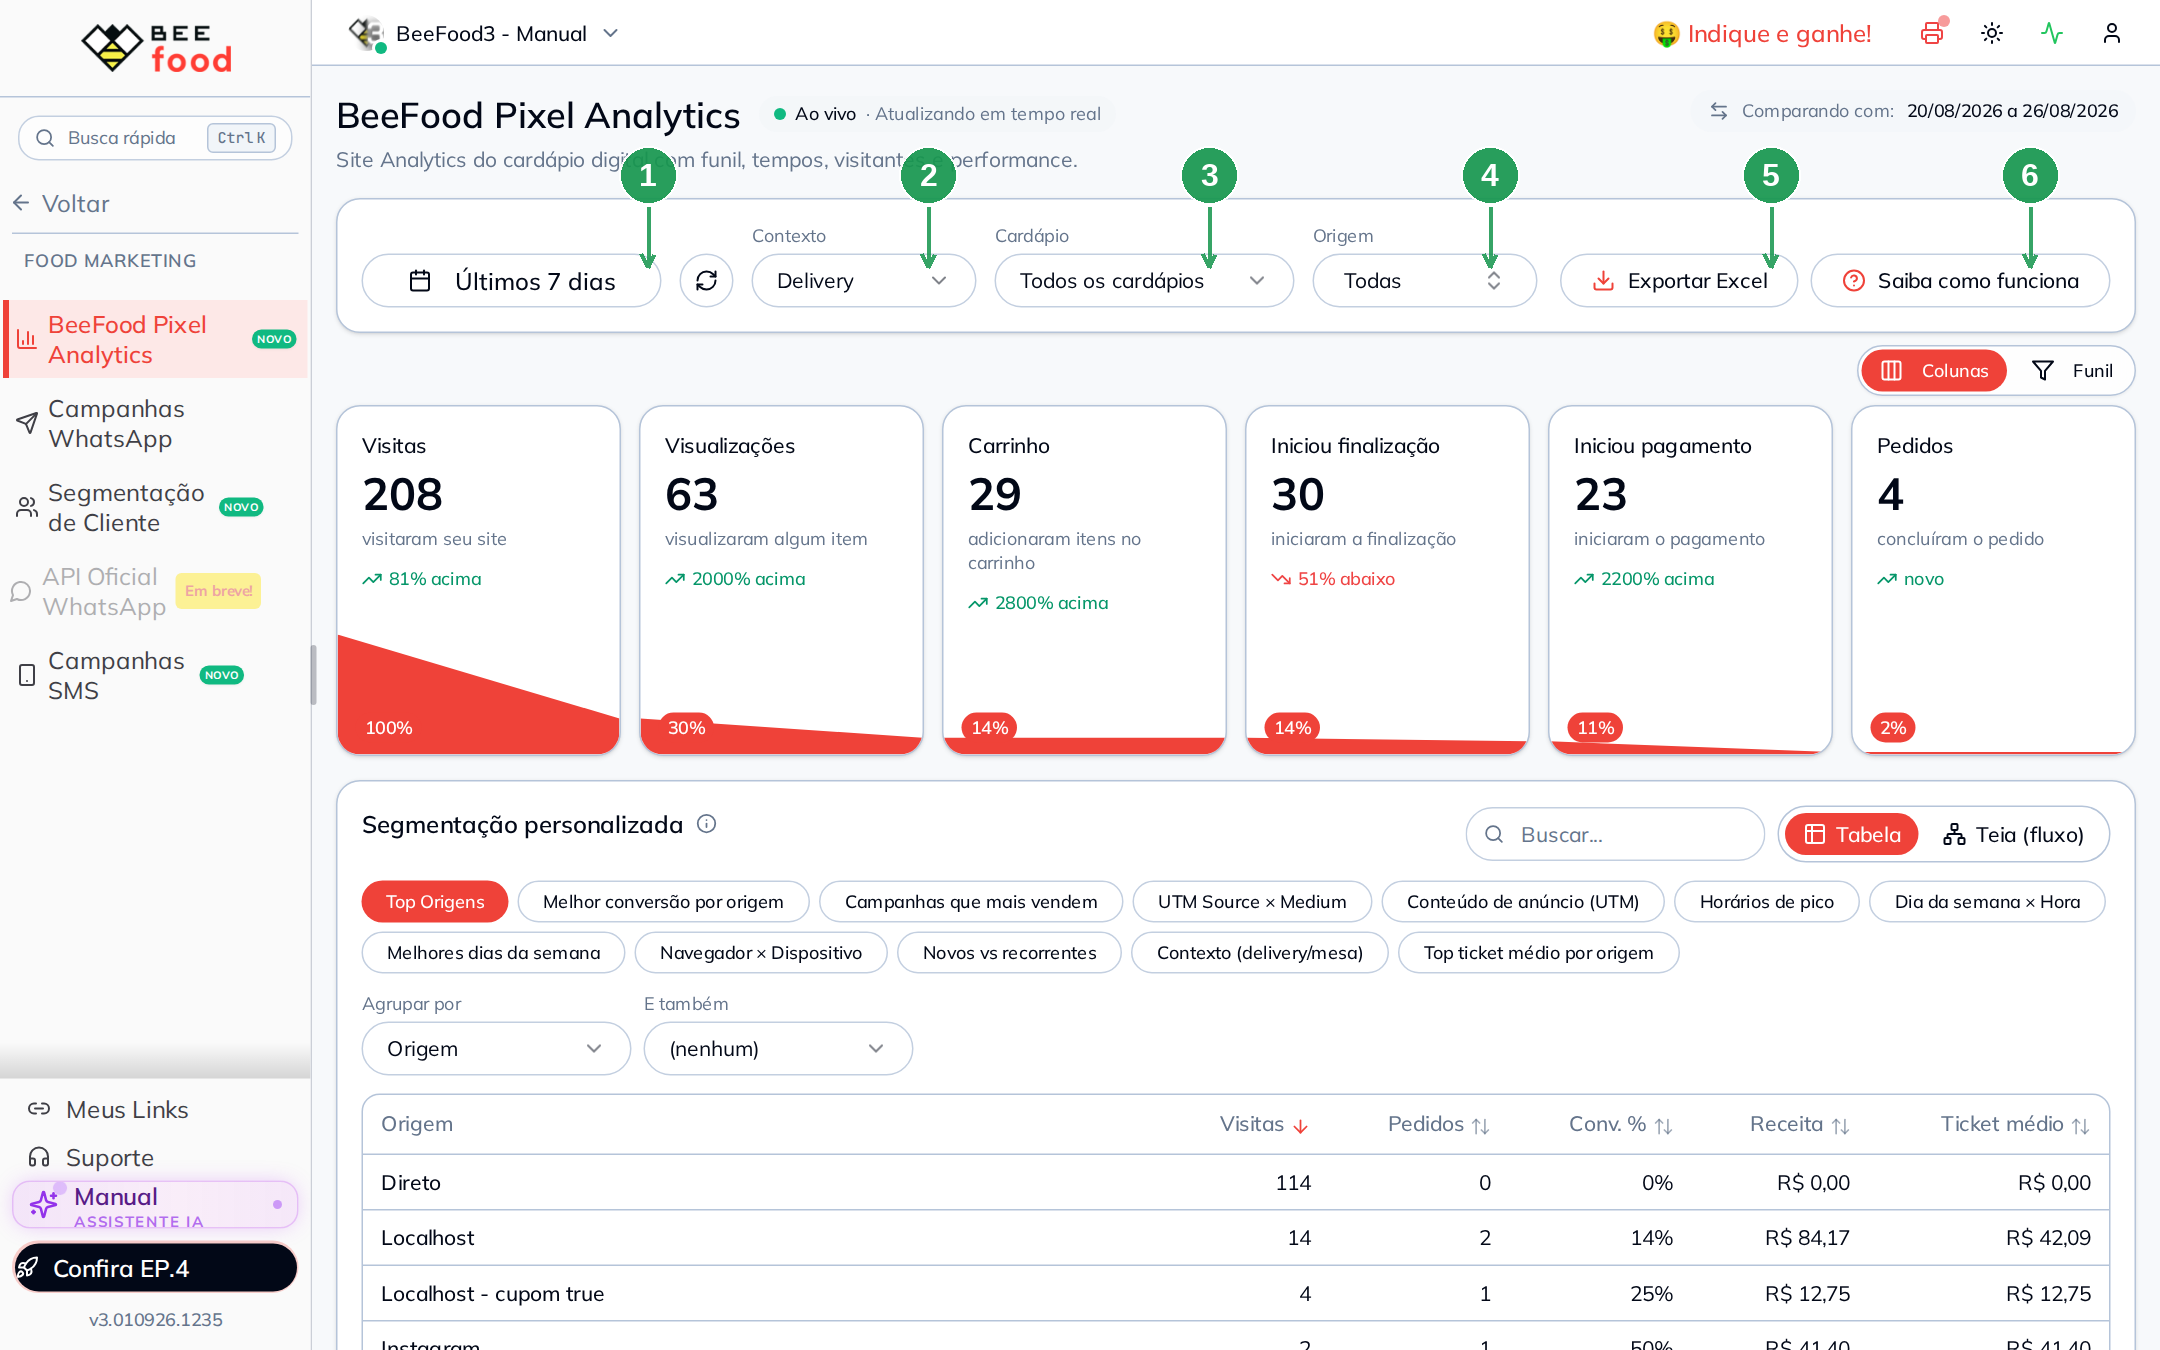
Task: Switch segmentation to Tabela view
Action: tap(1851, 834)
